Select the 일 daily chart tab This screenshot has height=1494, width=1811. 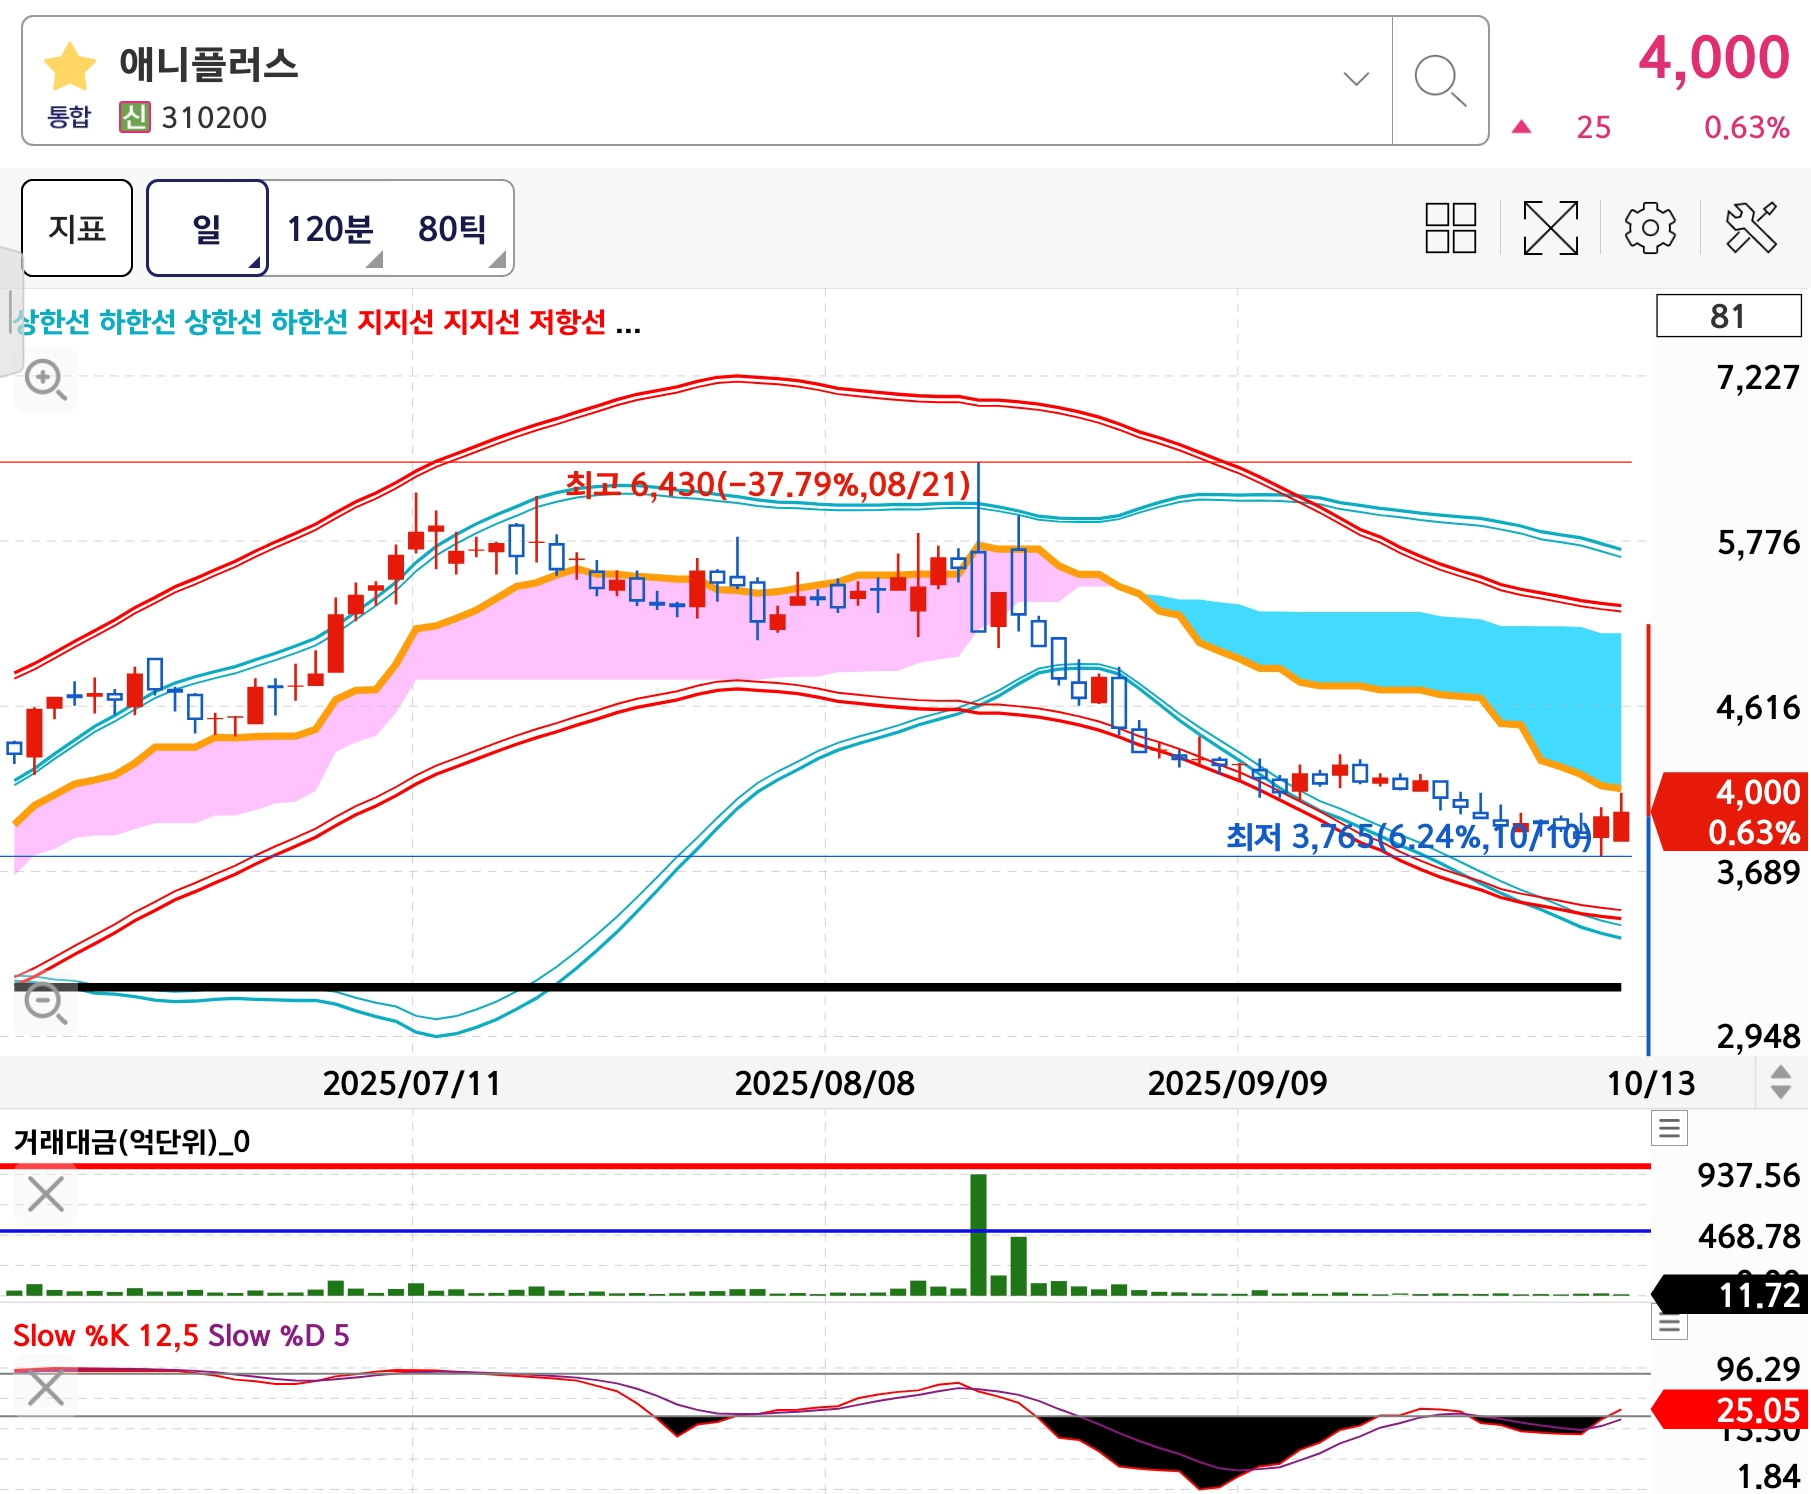click(x=207, y=228)
